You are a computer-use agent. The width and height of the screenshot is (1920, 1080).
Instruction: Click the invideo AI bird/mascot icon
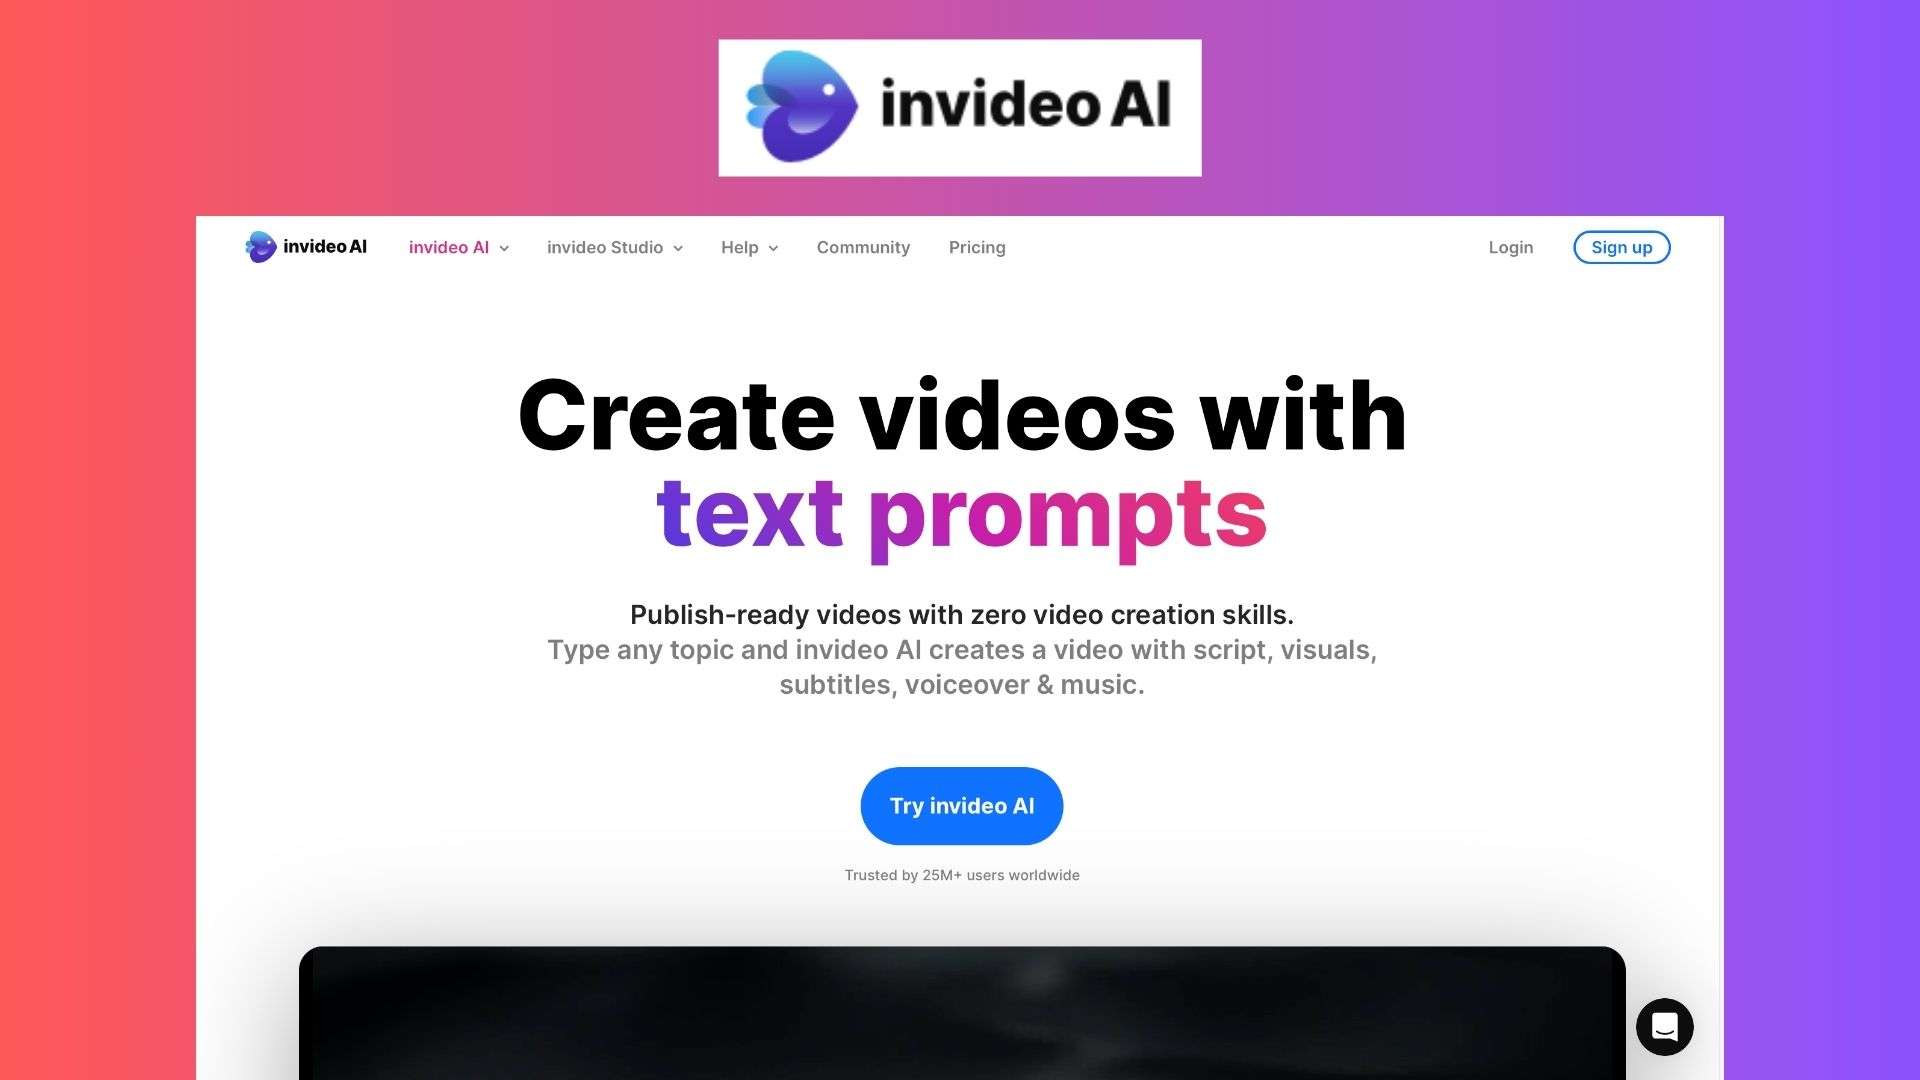(x=262, y=247)
